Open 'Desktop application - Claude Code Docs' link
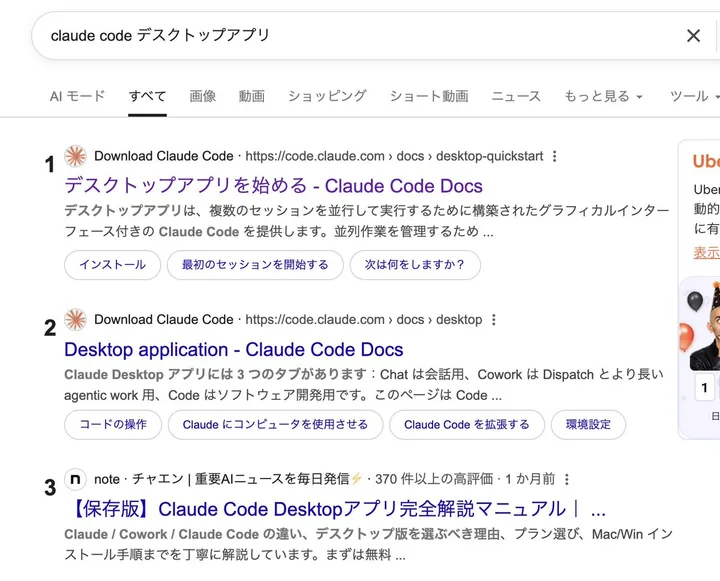Screen dimensions: 720x581 (234, 350)
